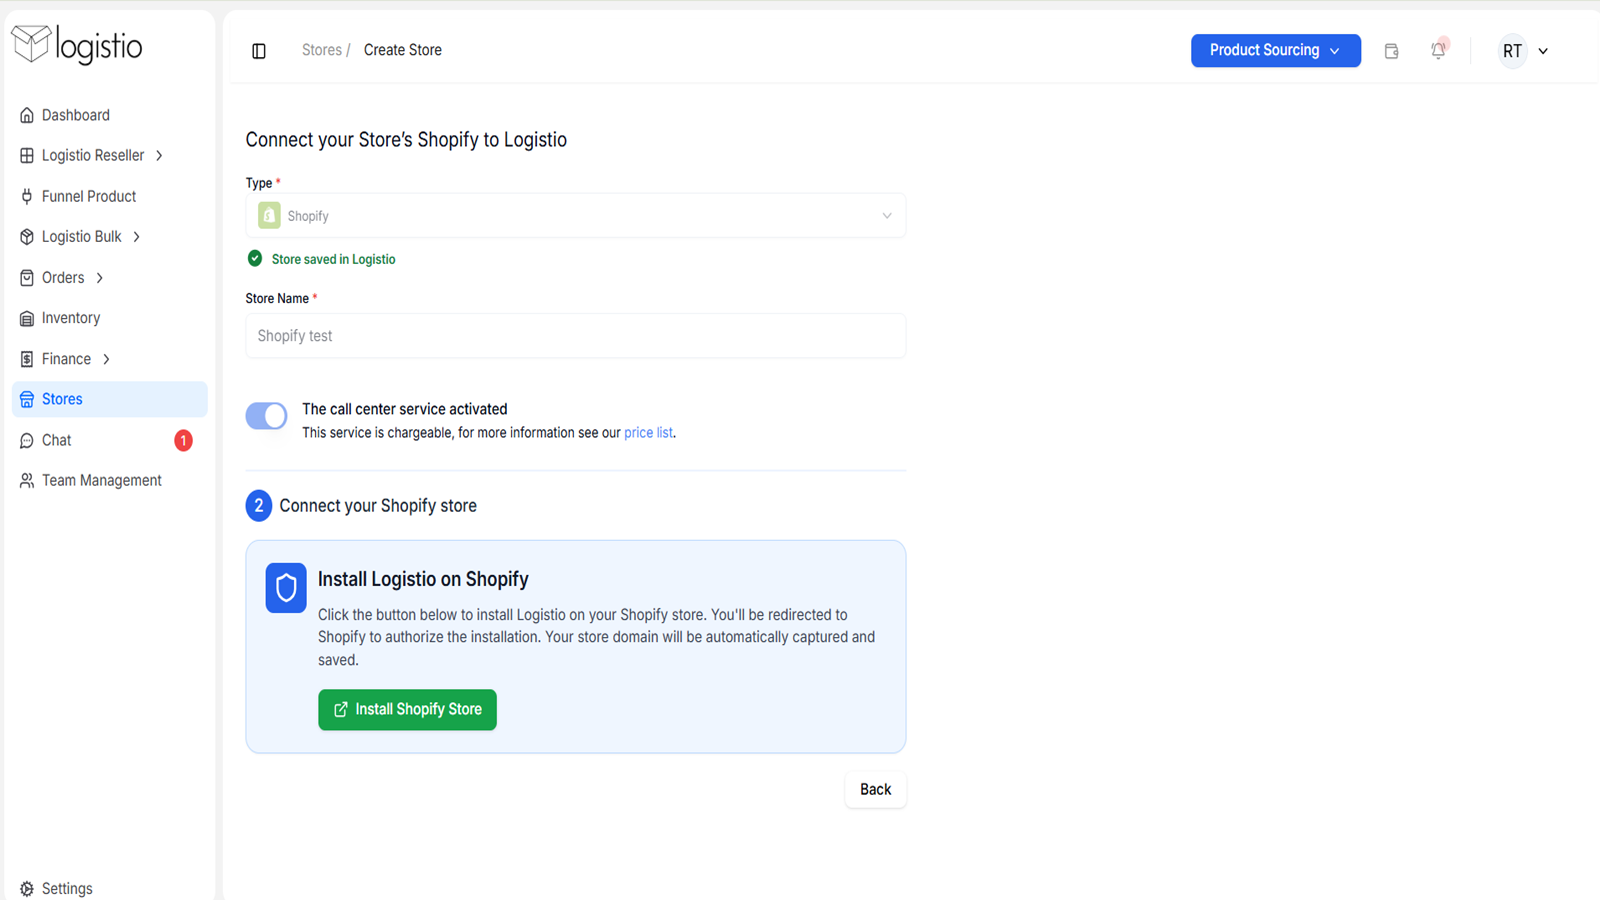
Task: Click the Back button
Action: (875, 790)
